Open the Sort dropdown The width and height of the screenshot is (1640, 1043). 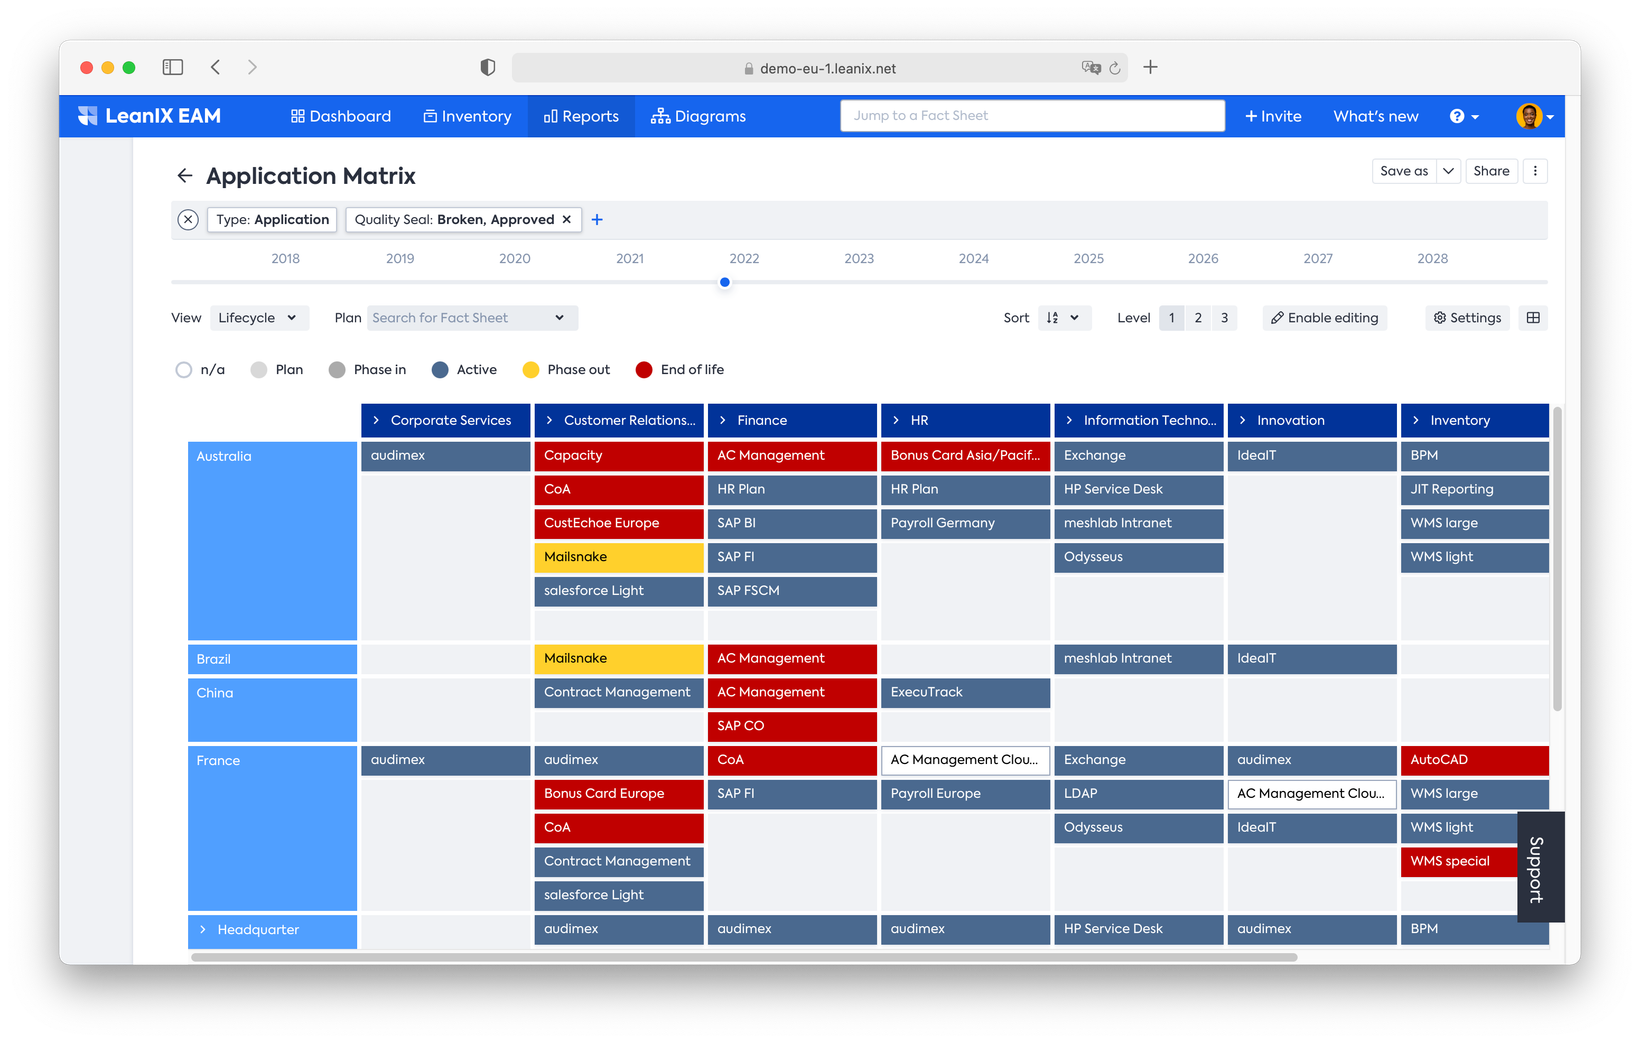tap(1064, 318)
